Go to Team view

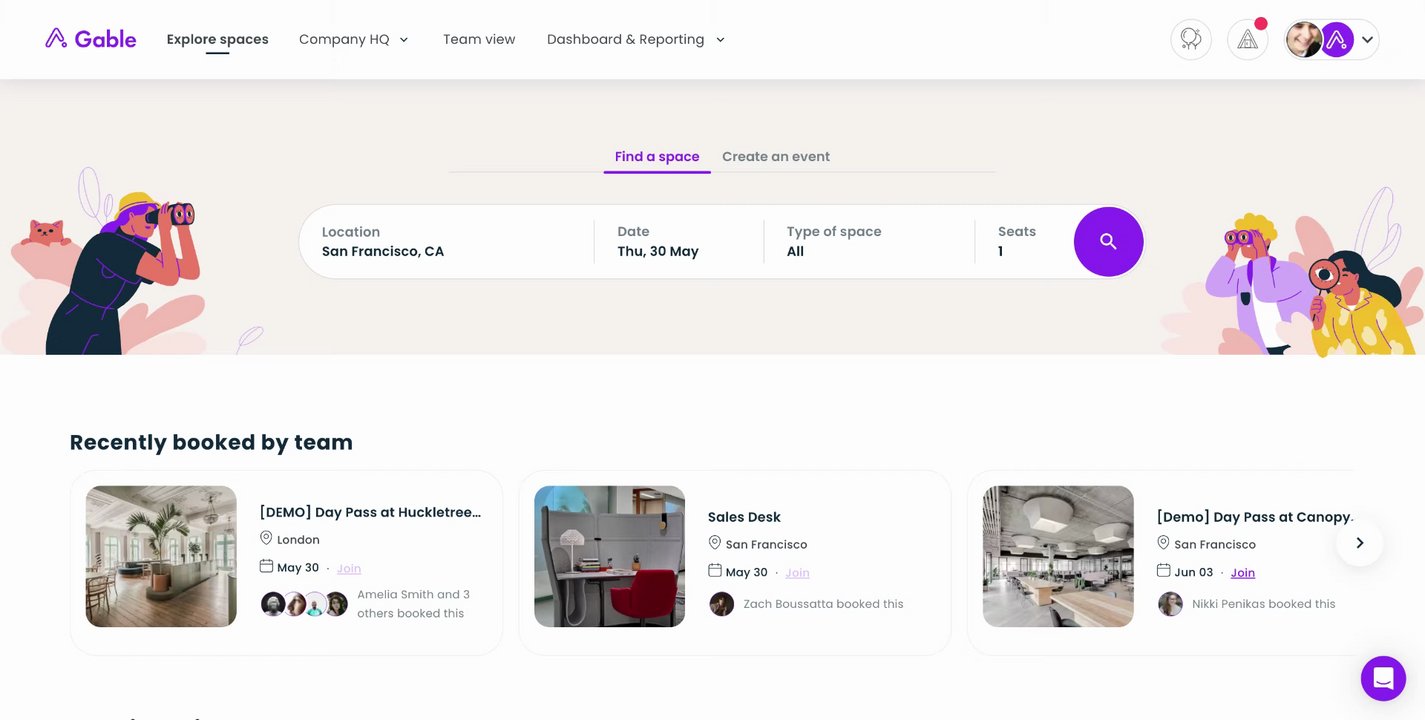pos(479,40)
